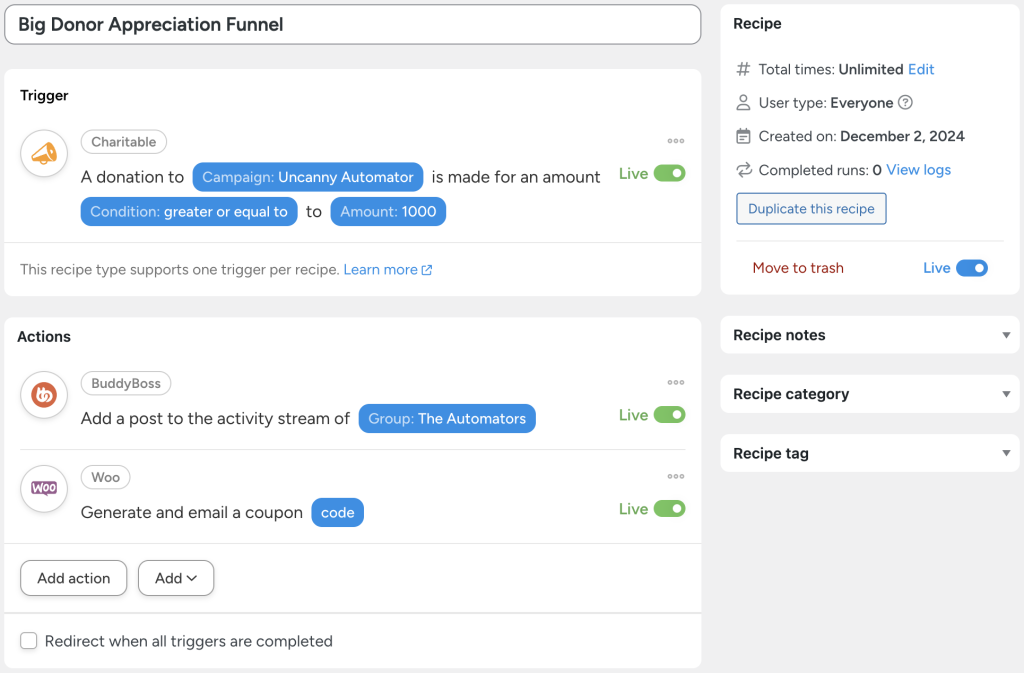
Task: Check Redirect when all triggers are completed
Action: click(29, 641)
